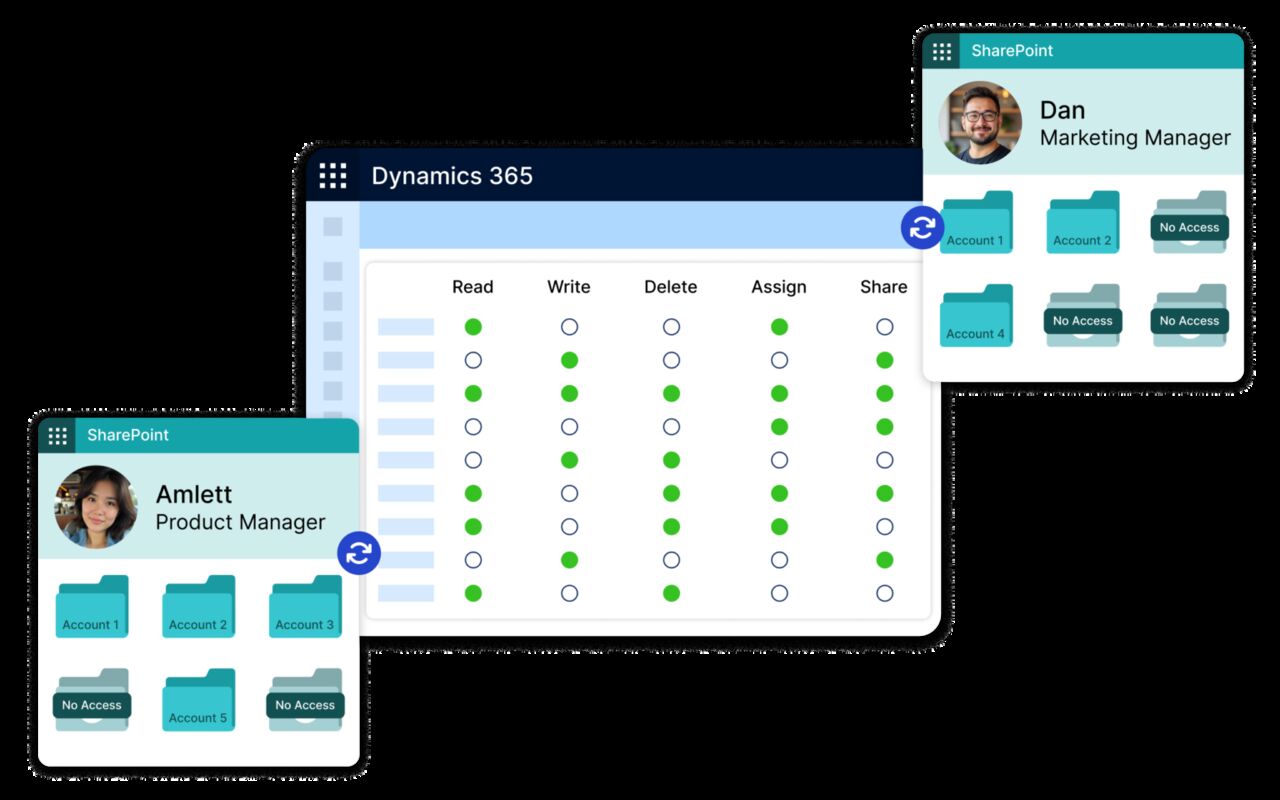This screenshot has width=1280, height=800.
Task: Toggle Read permission in the bottom table row
Action: click(x=473, y=593)
